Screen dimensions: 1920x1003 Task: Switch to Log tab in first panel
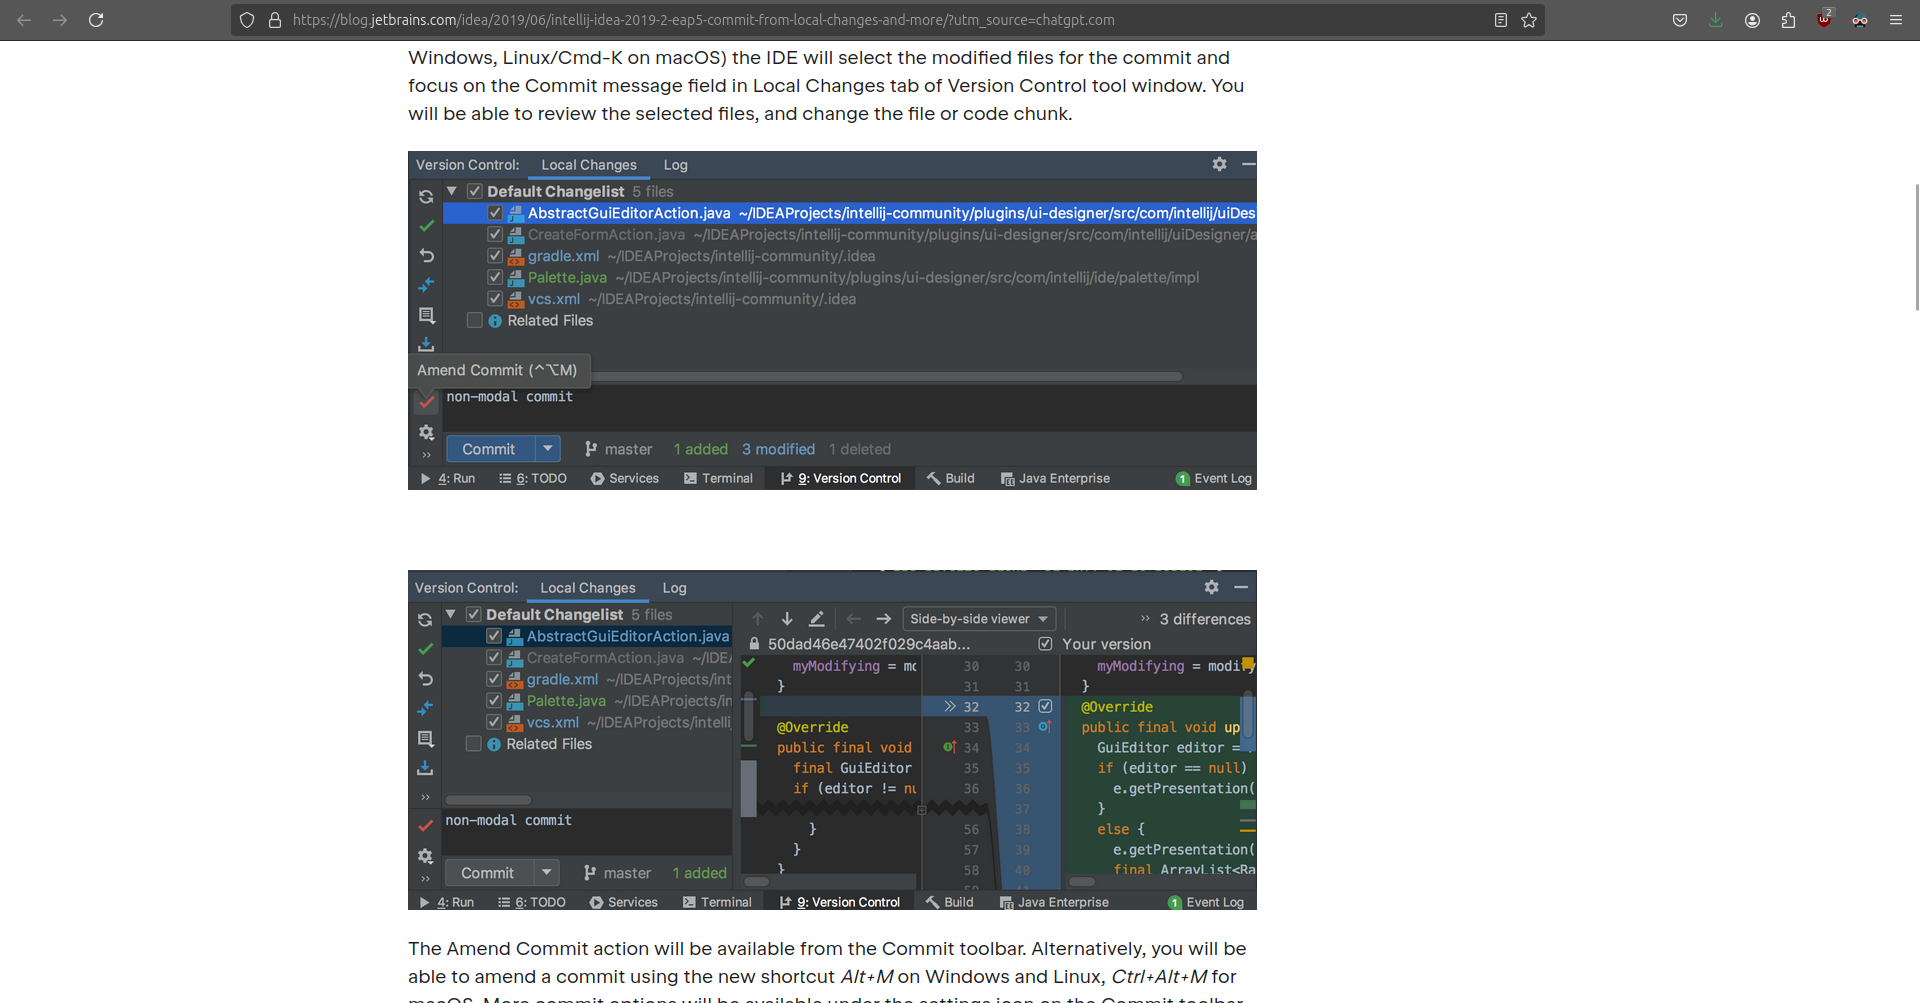coord(676,165)
